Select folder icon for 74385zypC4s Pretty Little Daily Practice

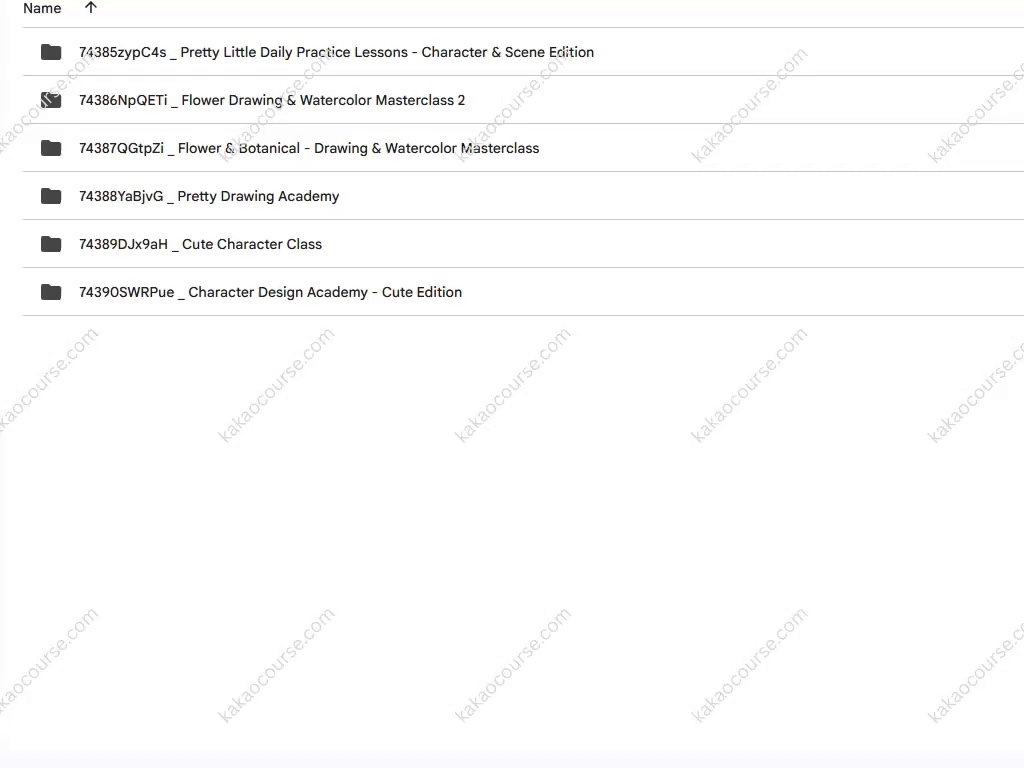51,52
